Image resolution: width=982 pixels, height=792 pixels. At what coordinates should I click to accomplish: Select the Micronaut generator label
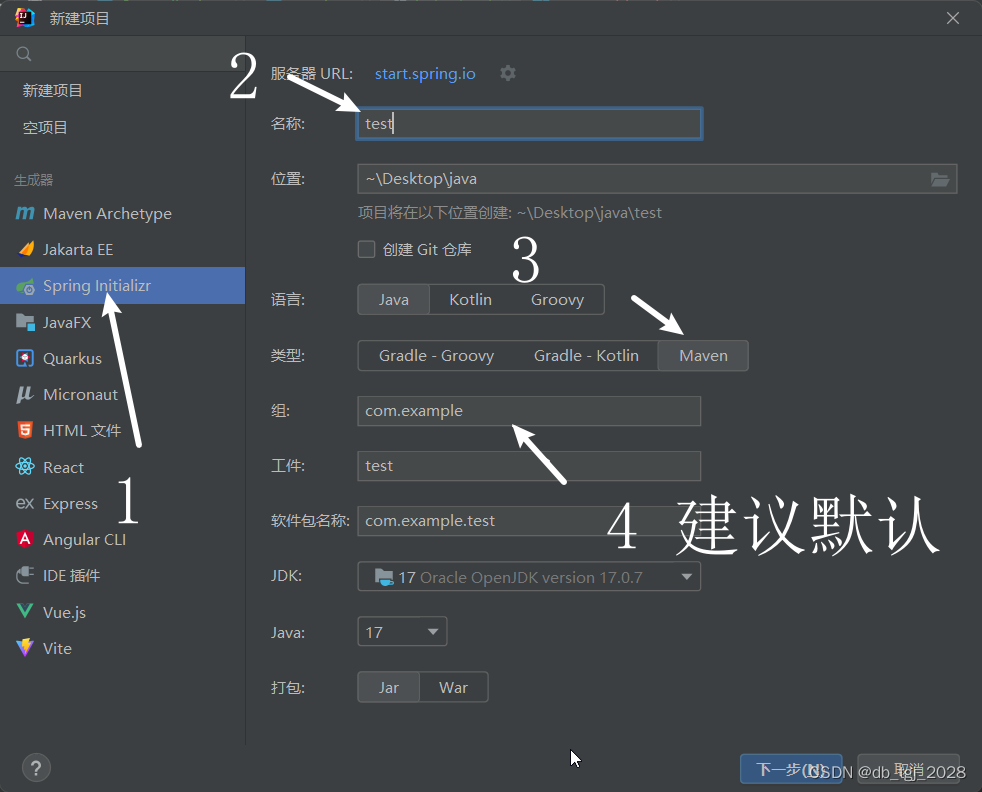click(x=80, y=394)
